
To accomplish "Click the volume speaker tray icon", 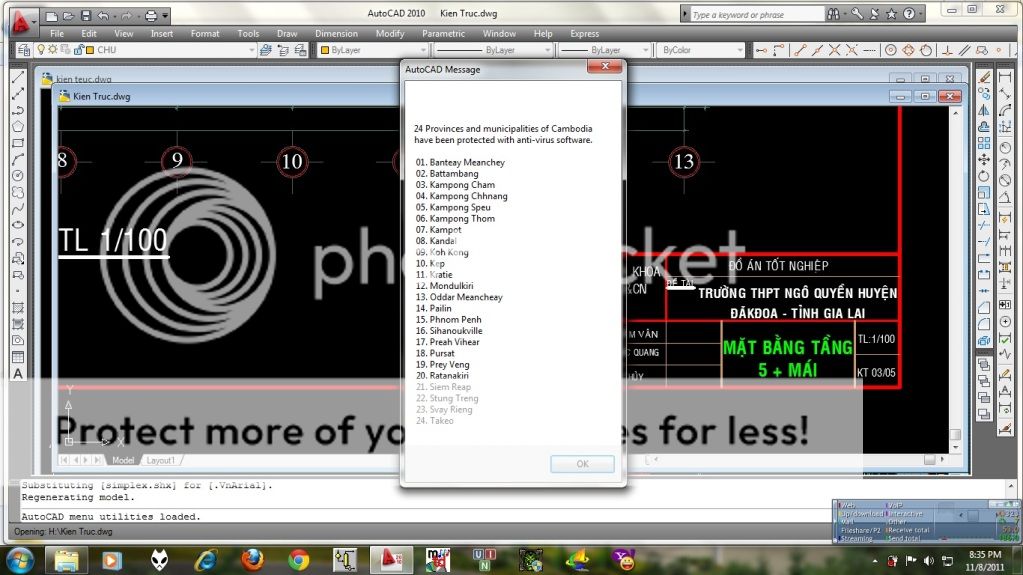I will [x=928, y=561].
